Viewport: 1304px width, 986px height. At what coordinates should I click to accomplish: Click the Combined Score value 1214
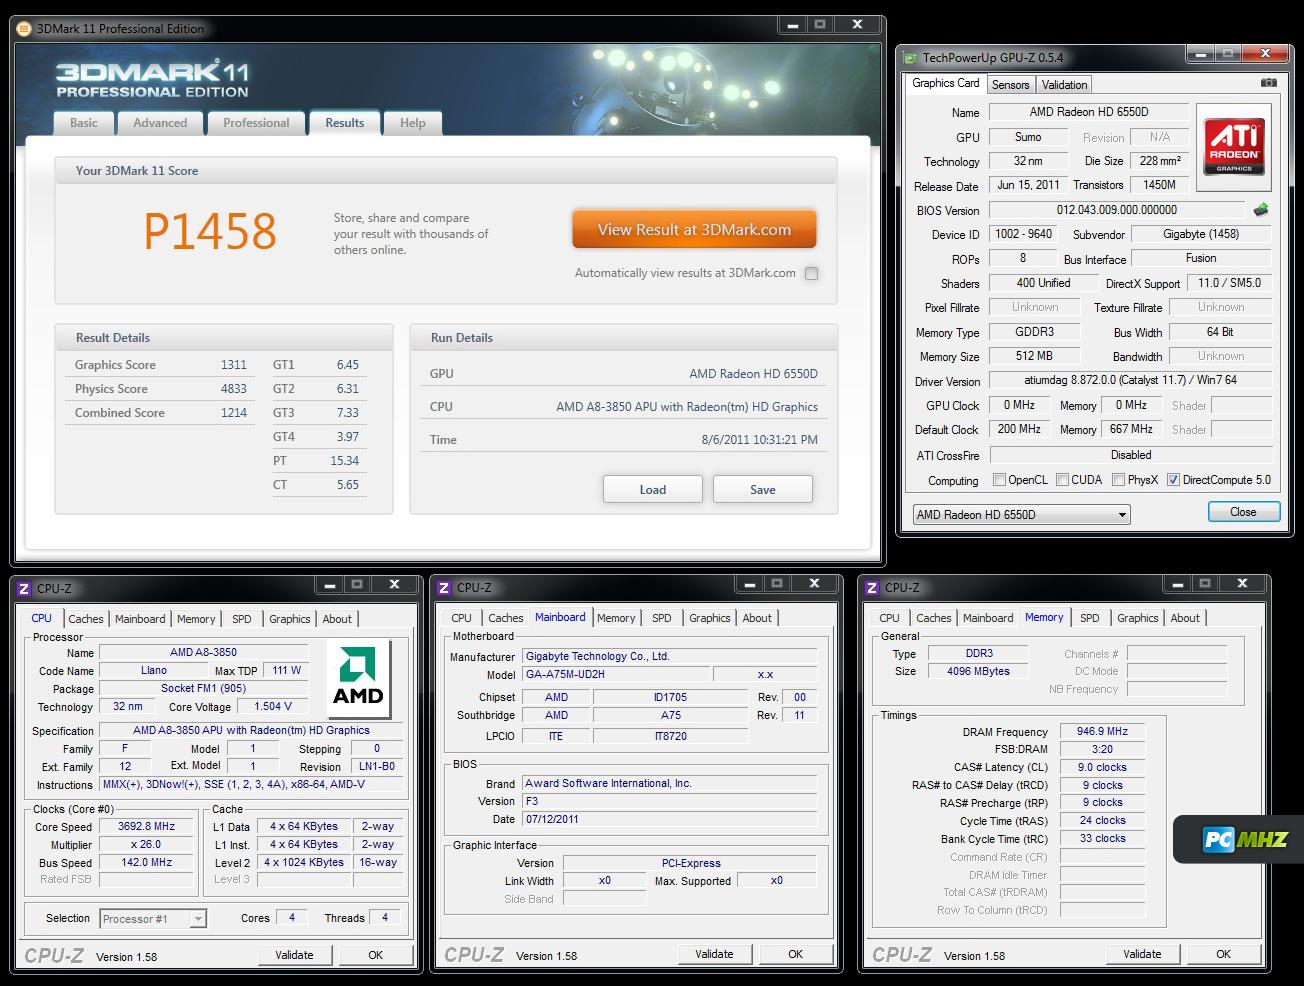coord(234,413)
